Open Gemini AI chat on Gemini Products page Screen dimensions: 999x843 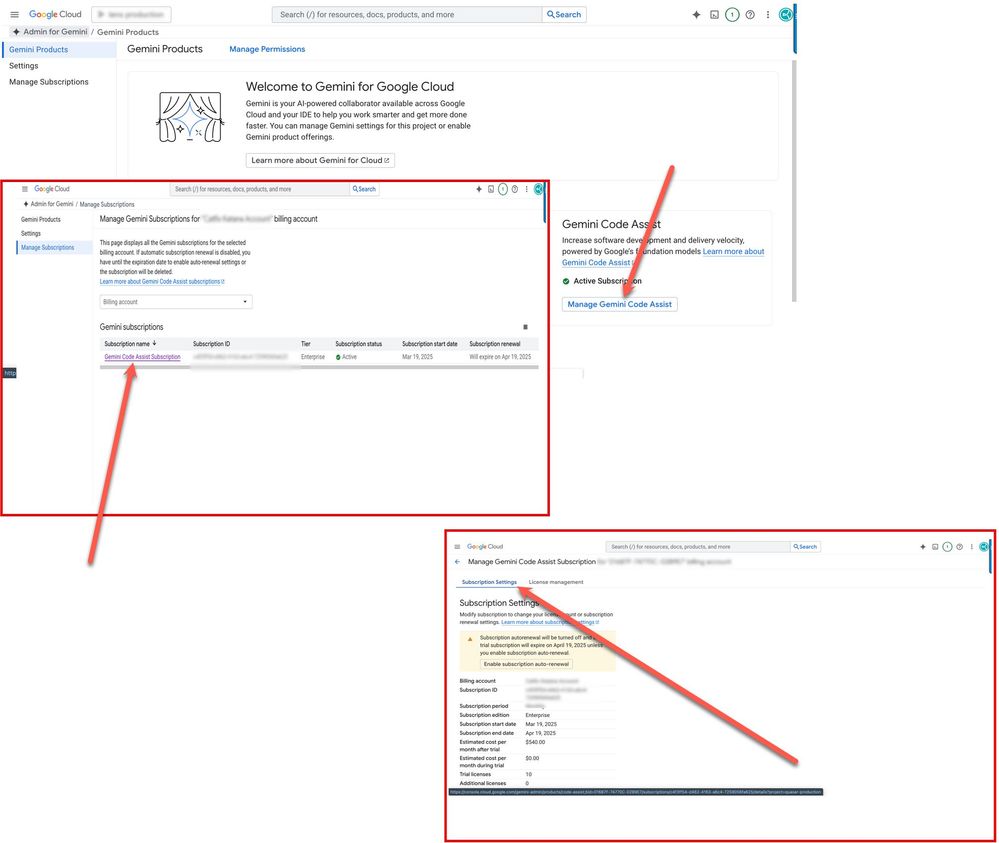pos(696,15)
